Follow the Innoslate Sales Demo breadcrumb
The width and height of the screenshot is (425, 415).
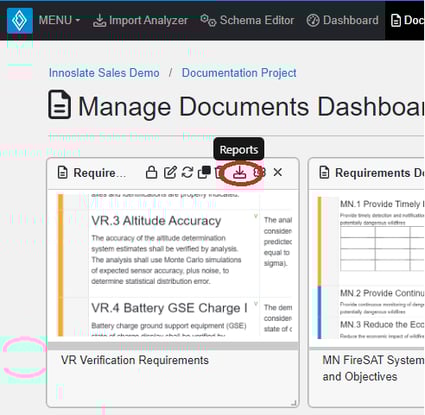(104, 73)
